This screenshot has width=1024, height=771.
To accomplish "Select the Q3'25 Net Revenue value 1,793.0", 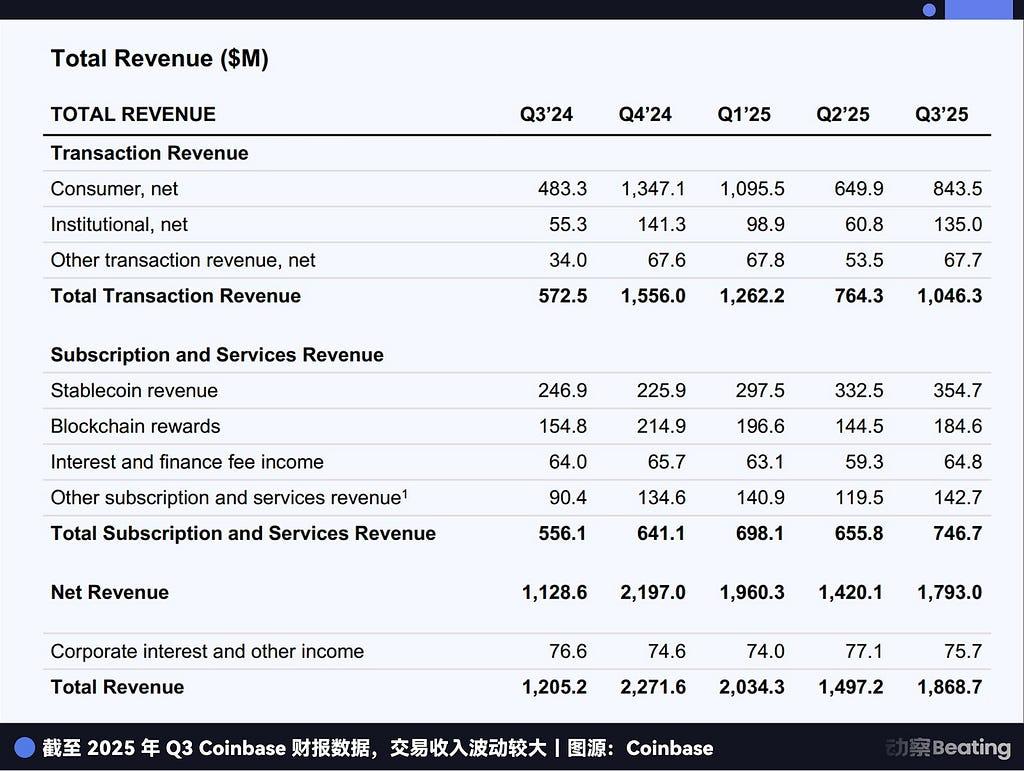I will 949,593.
